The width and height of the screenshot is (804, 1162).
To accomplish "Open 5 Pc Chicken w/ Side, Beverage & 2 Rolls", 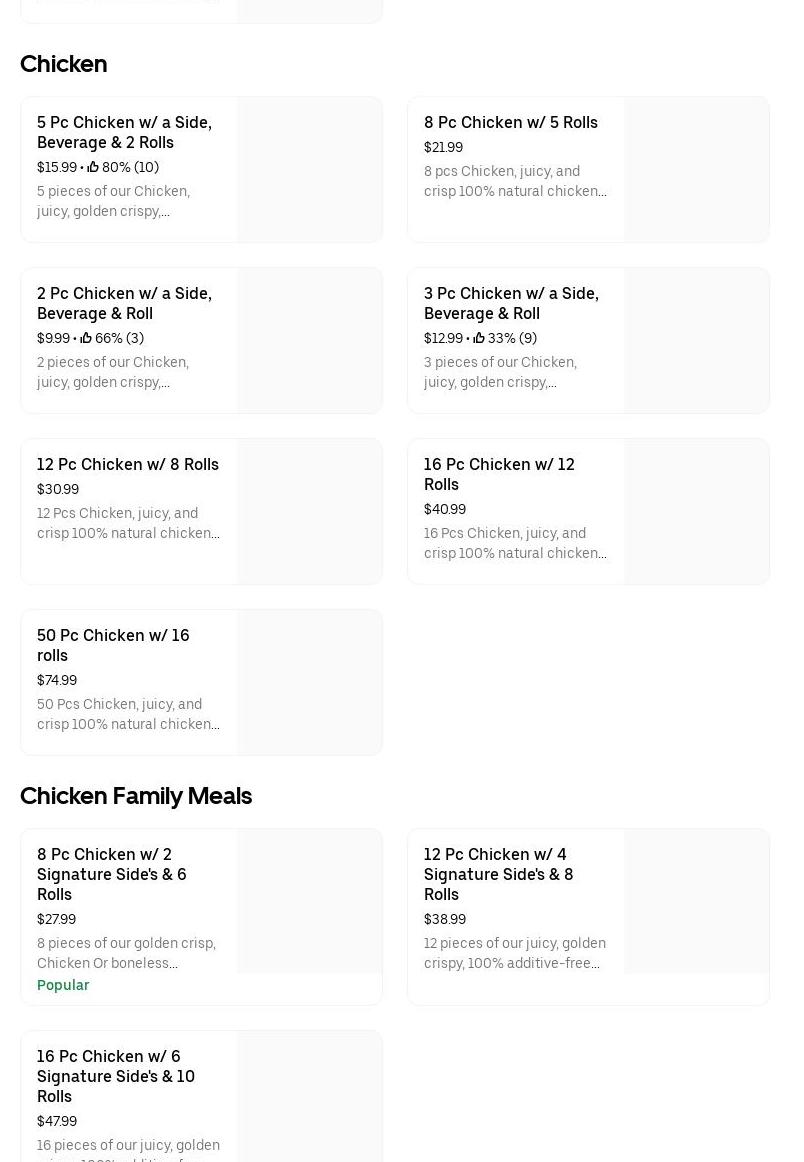I will click(x=124, y=132).
